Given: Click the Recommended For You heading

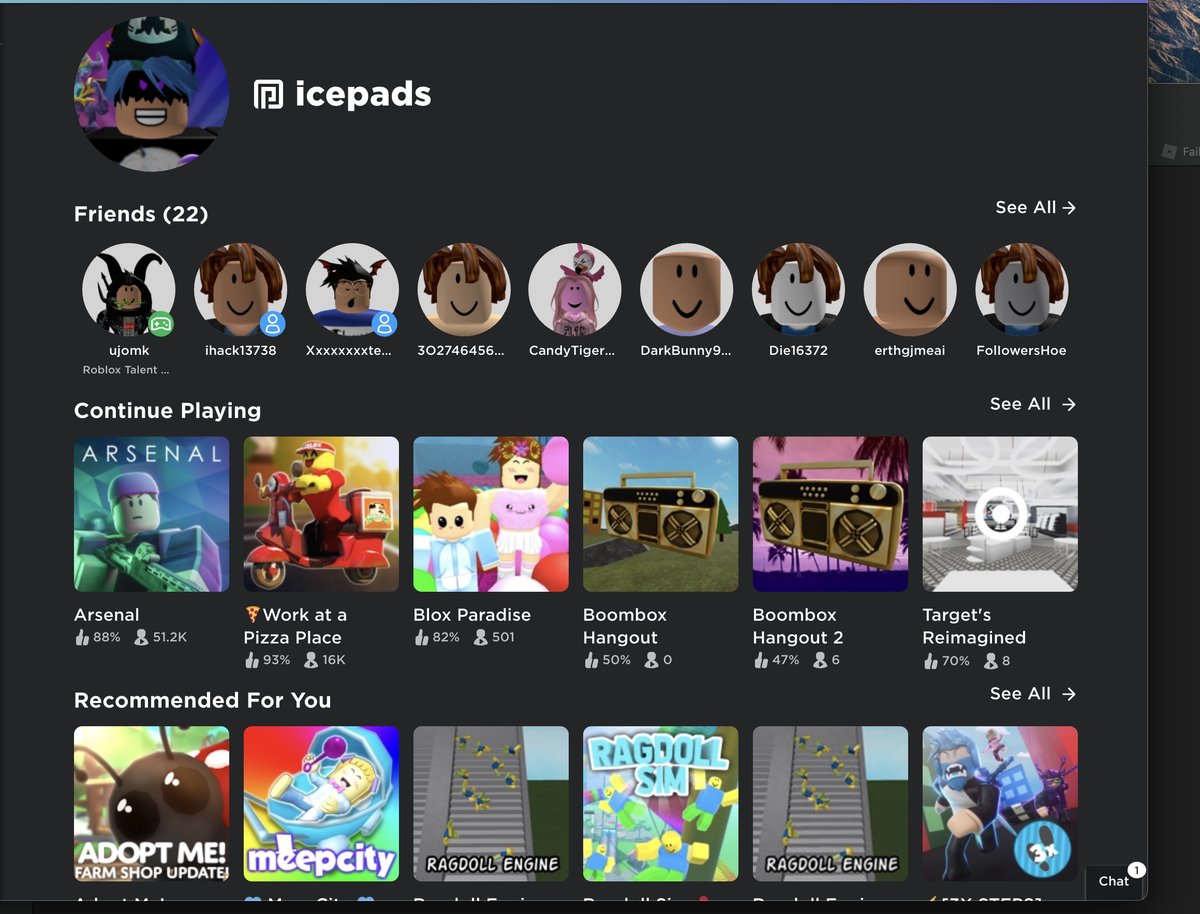Looking at the screenshot, I should (x=202, y=700).
